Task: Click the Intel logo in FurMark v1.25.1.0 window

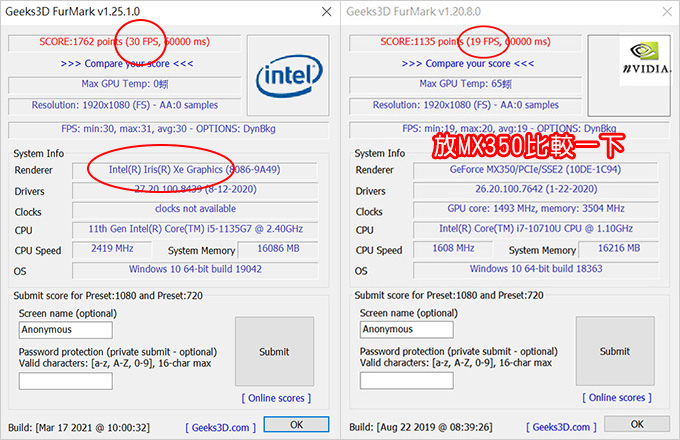Action: coord(288,76)
